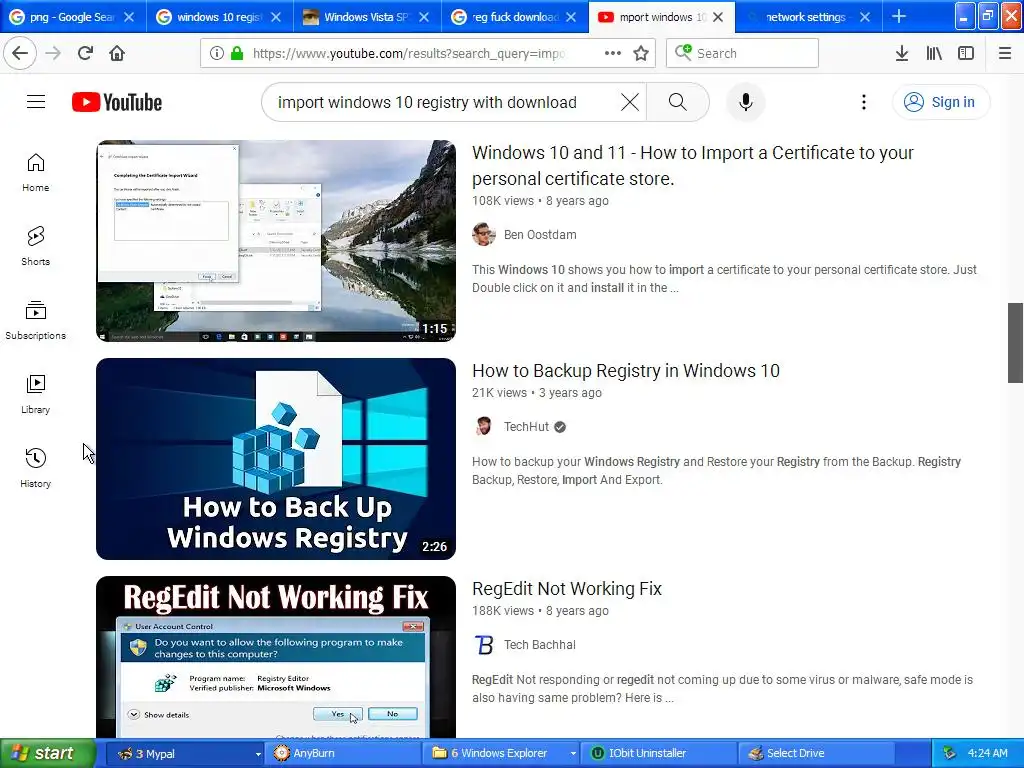Click the browser Search box
This screenshot has height=768, width=1024.
click(743, 53)
